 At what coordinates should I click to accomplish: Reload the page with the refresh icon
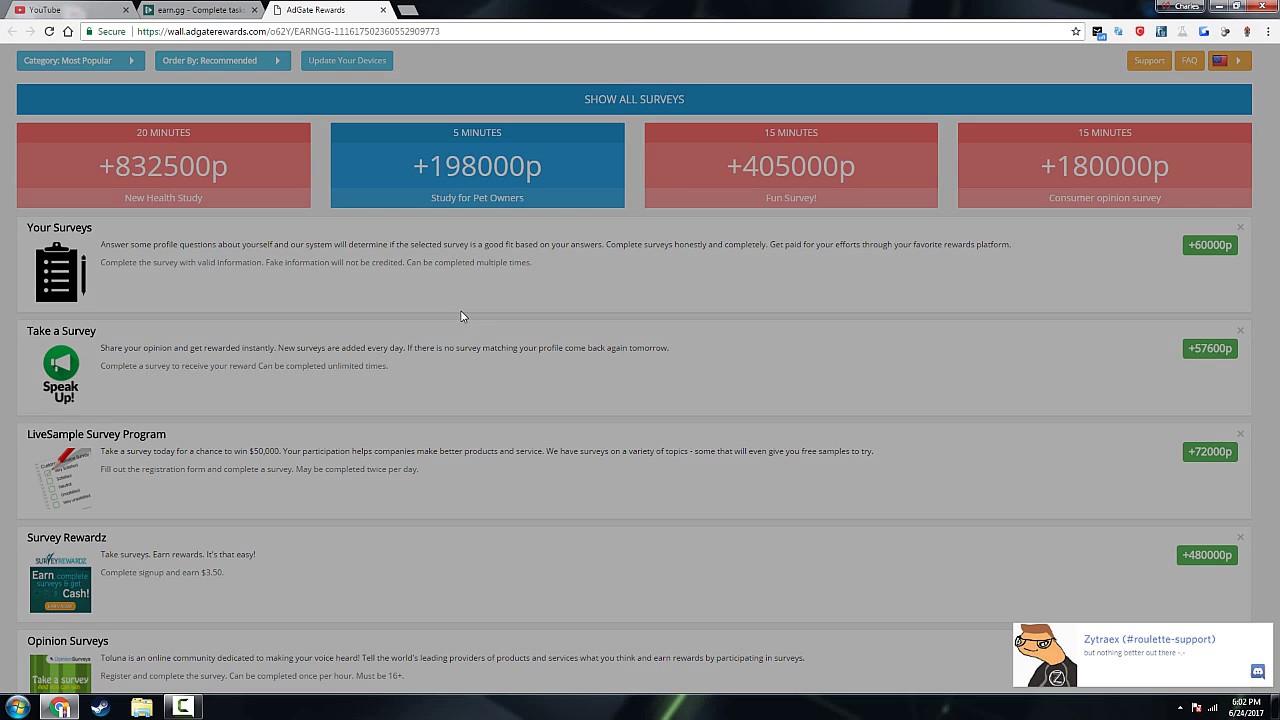pos(49,31)
